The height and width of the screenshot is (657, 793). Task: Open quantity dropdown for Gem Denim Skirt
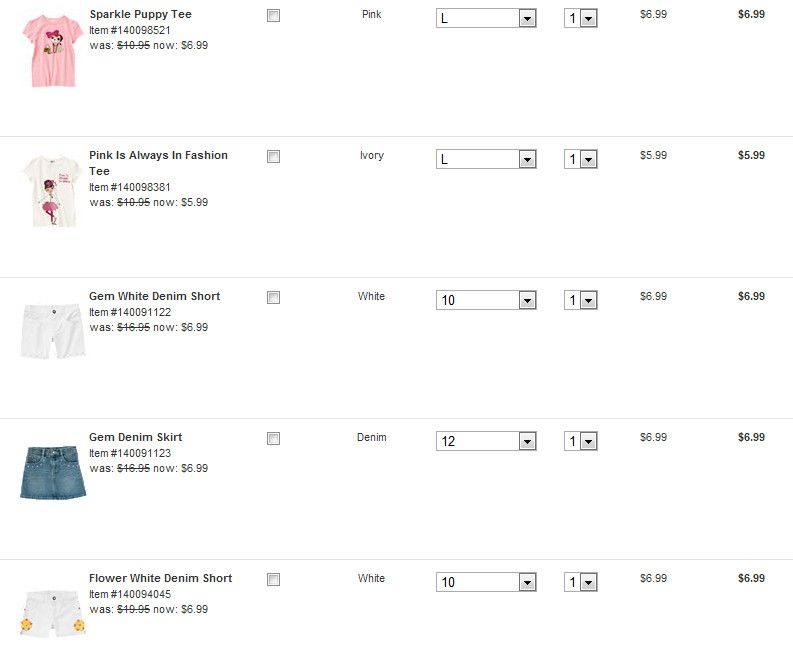[580, 442]
